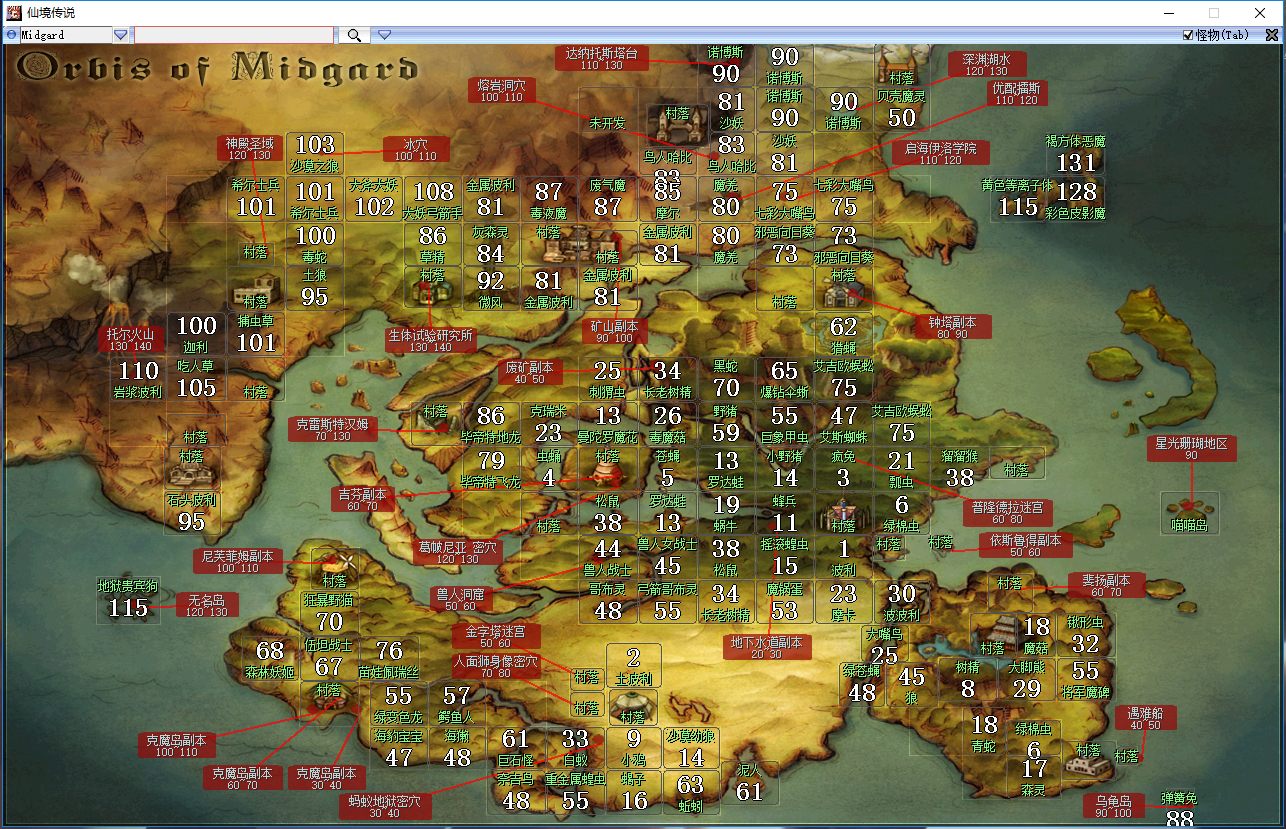Select the 喵喵岛 island icon

click(1190, 513)
